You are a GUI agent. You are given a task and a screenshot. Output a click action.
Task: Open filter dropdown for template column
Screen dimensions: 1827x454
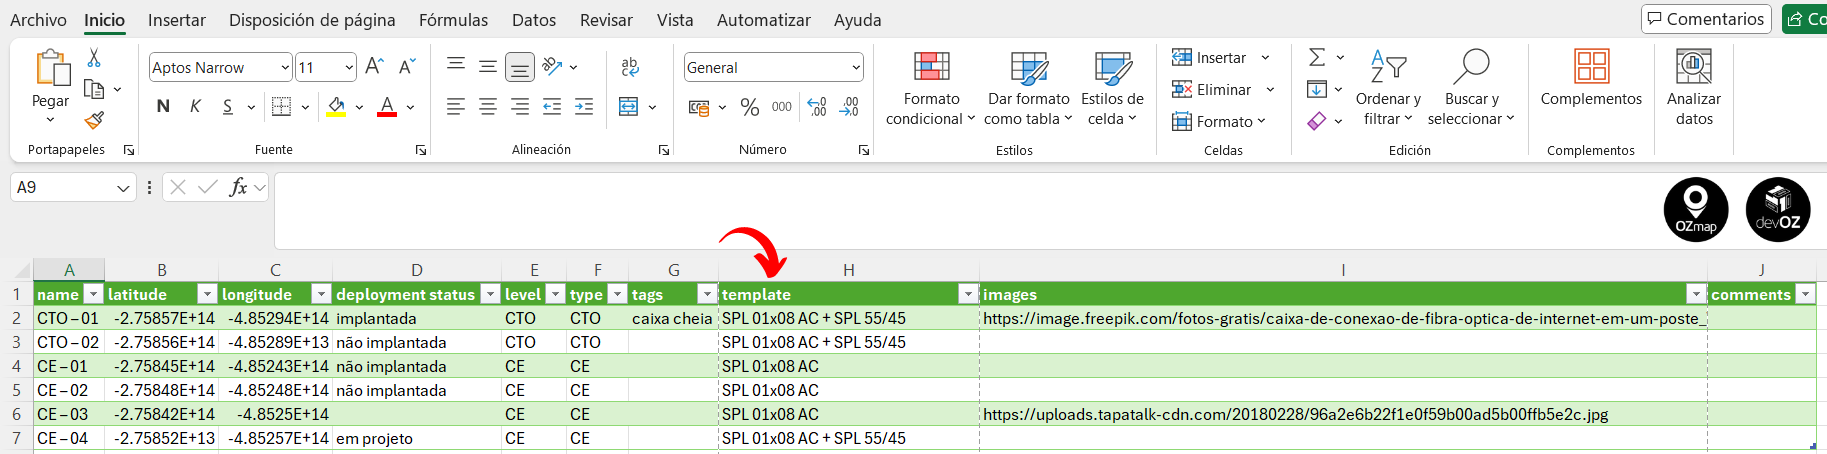coord(967,294)
